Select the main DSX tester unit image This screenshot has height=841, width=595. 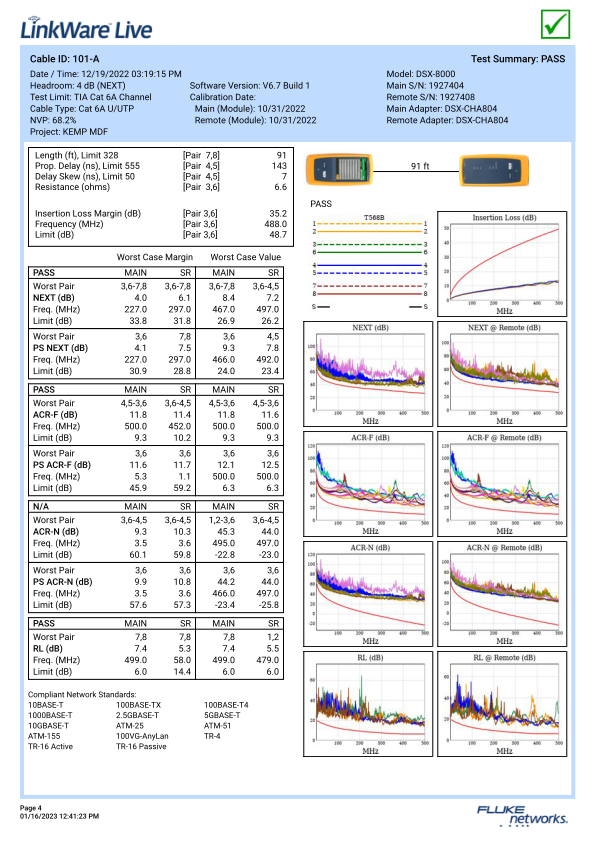click(339, 169)
